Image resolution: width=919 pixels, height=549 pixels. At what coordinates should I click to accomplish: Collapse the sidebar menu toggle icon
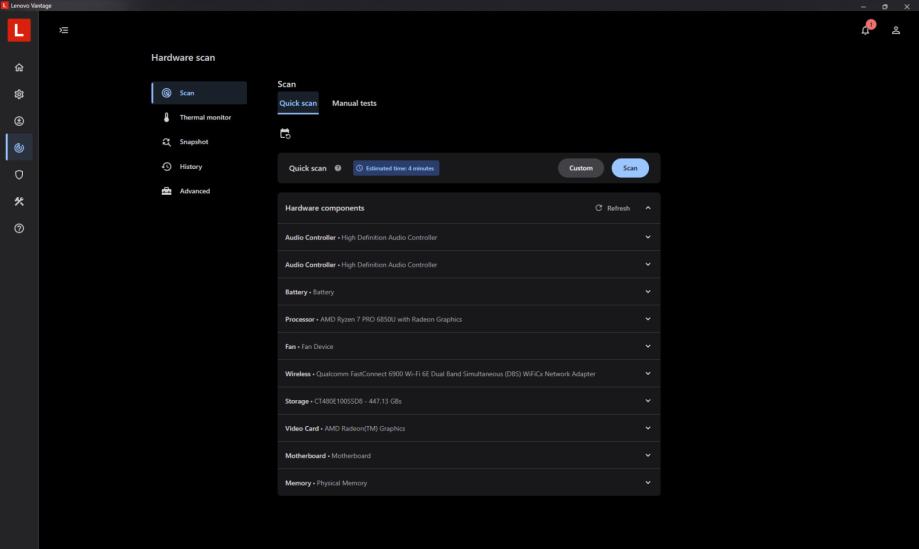(x=64, y=30)
